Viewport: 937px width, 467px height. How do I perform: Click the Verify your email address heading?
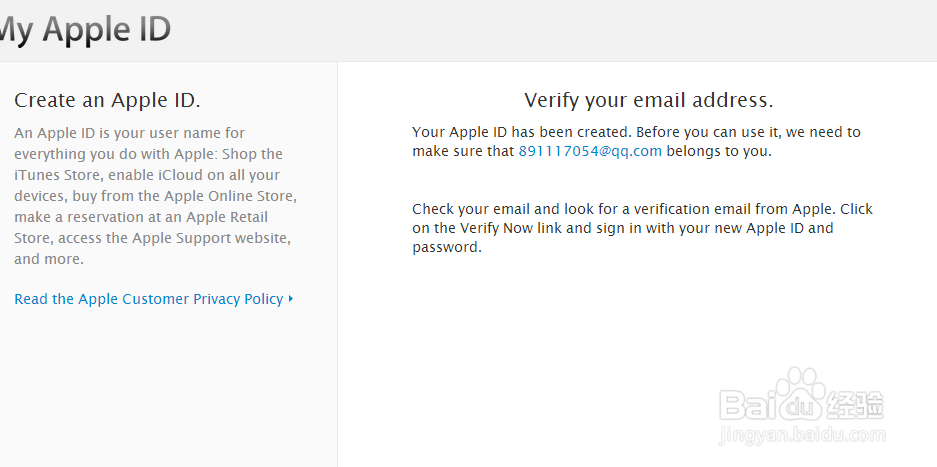pos(649,100)
